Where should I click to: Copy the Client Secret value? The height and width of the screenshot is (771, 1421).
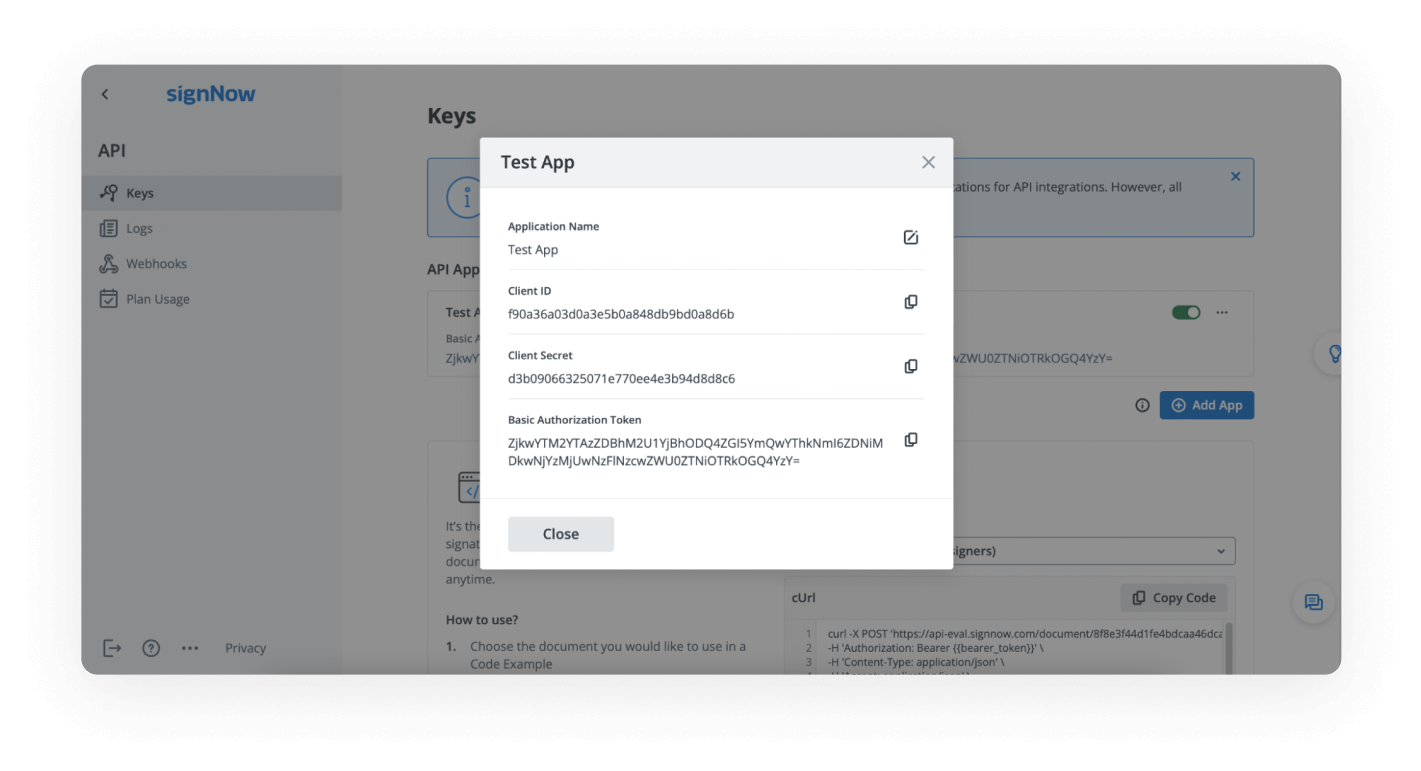click(x=910, y=367)
